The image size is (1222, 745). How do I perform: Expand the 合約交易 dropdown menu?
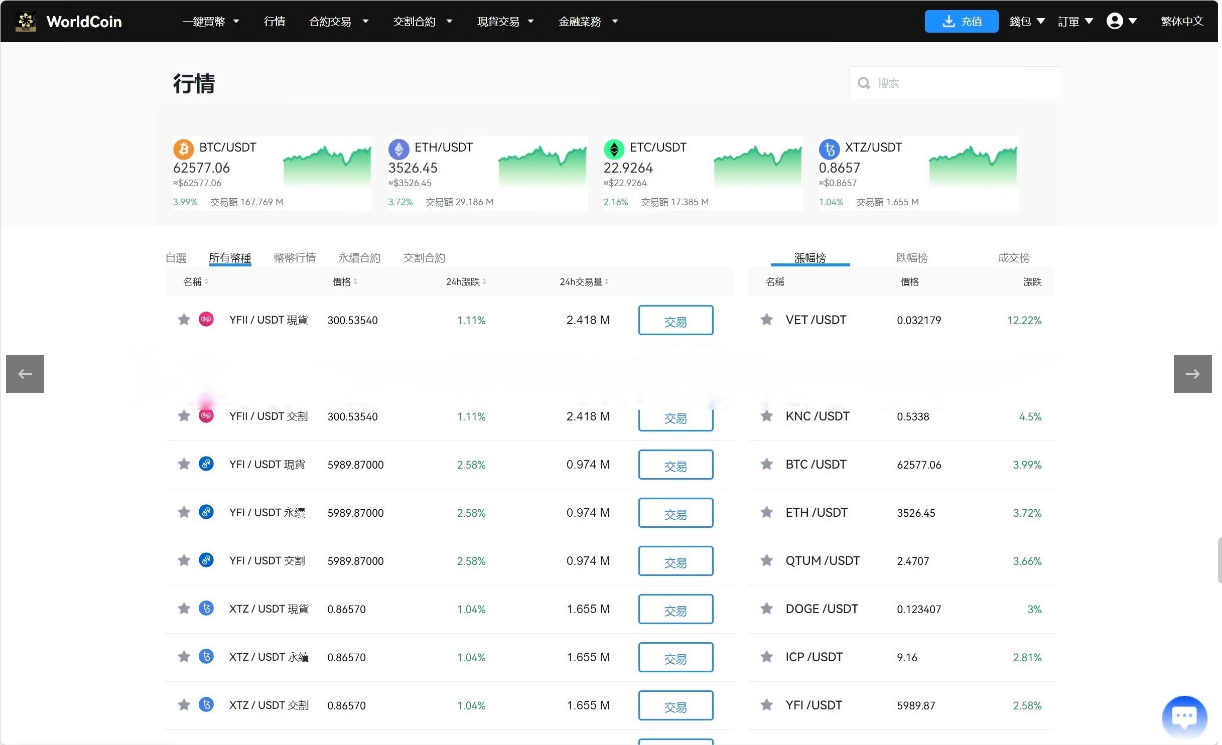[339, 21]
